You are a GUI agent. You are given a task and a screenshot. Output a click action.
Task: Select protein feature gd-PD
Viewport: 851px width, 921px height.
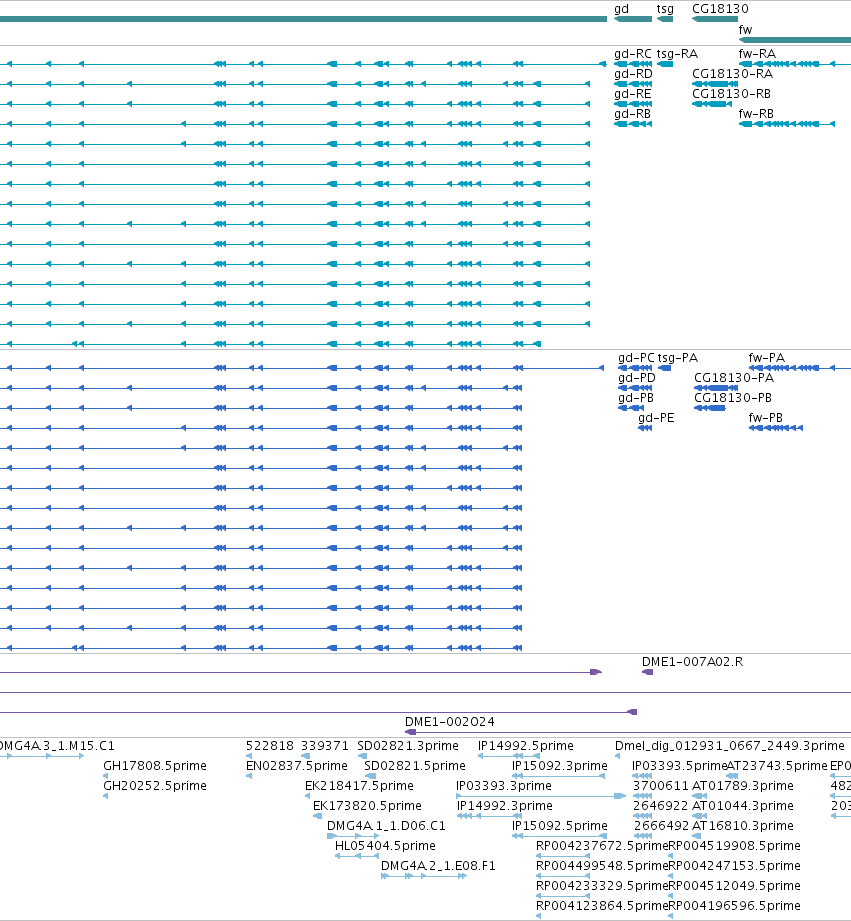coord(637,378)
